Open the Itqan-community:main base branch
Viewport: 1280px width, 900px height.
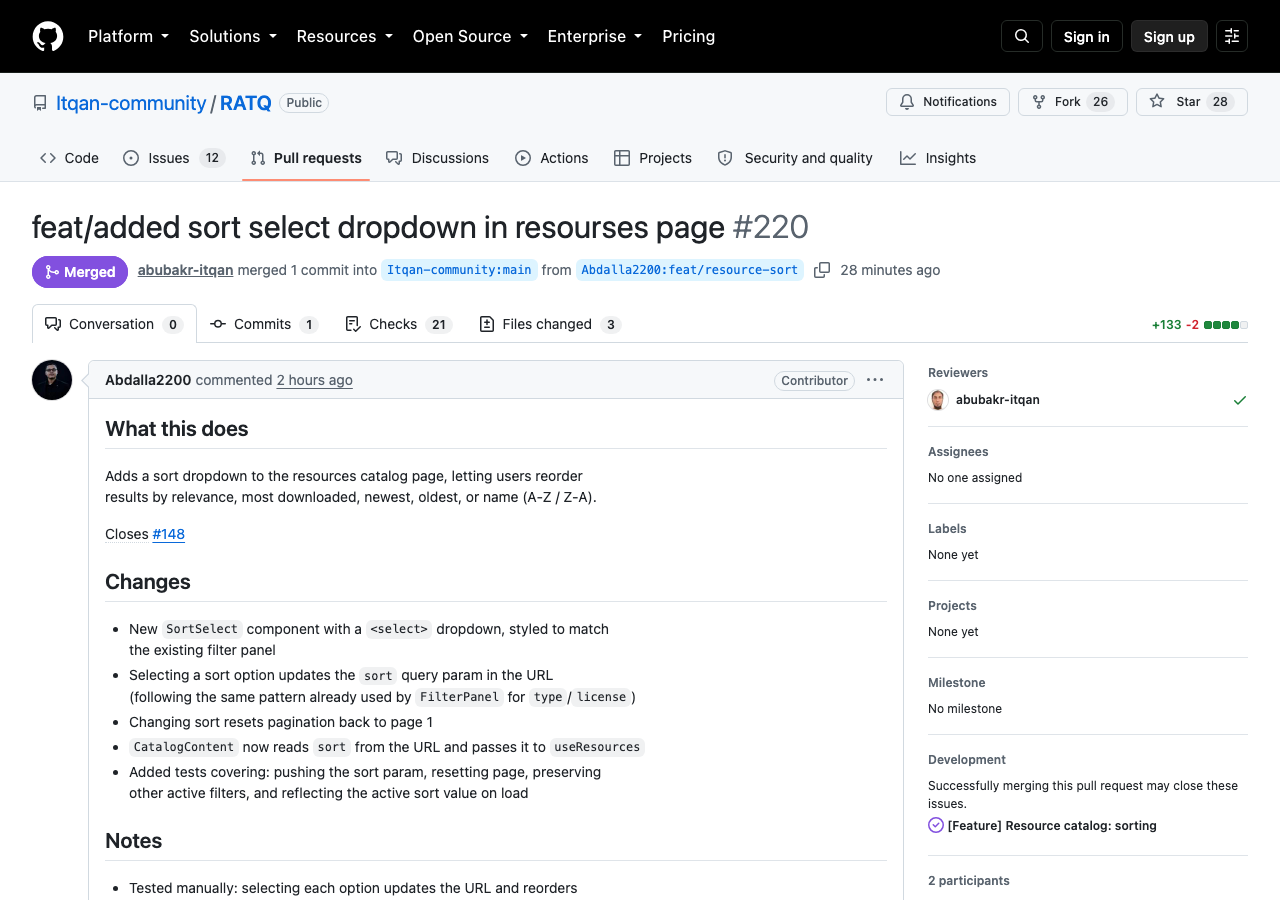(x=459, y=270)
